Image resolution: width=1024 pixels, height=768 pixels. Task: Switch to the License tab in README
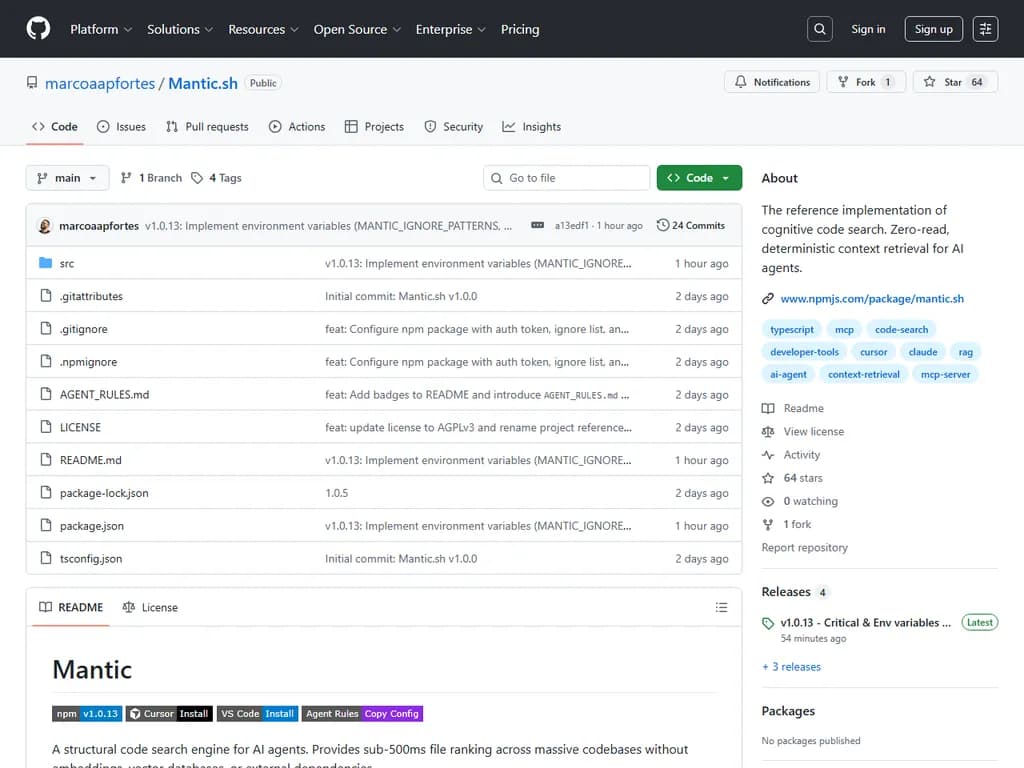(x=150, y=607)
